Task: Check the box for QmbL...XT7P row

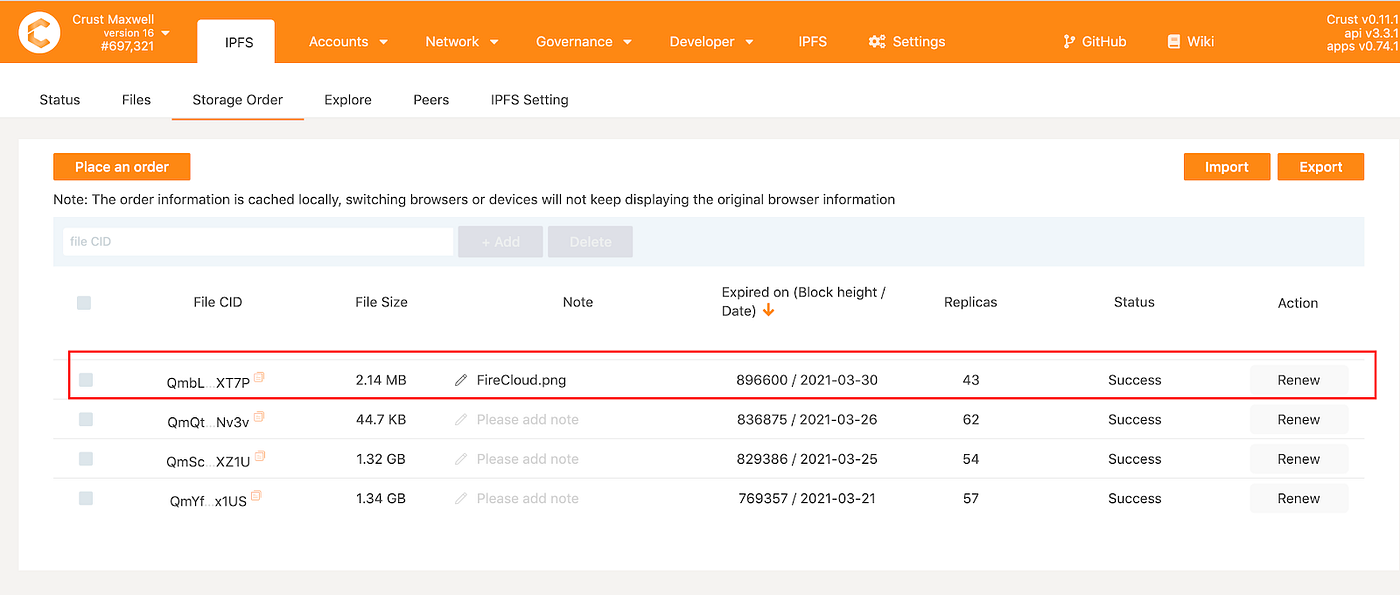Action: pyautogui.click(x=86, y=380)
